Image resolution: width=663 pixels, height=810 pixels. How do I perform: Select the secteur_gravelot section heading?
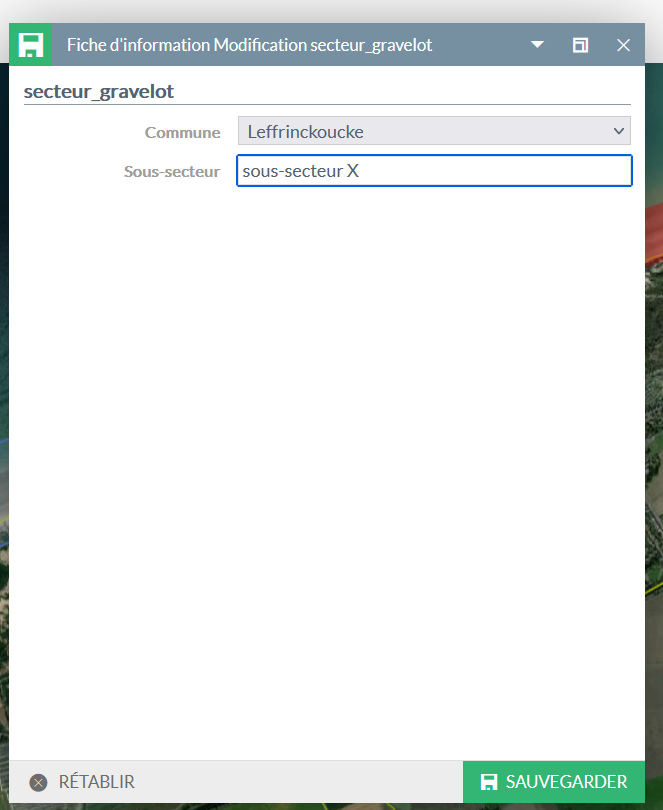[99, 91]
